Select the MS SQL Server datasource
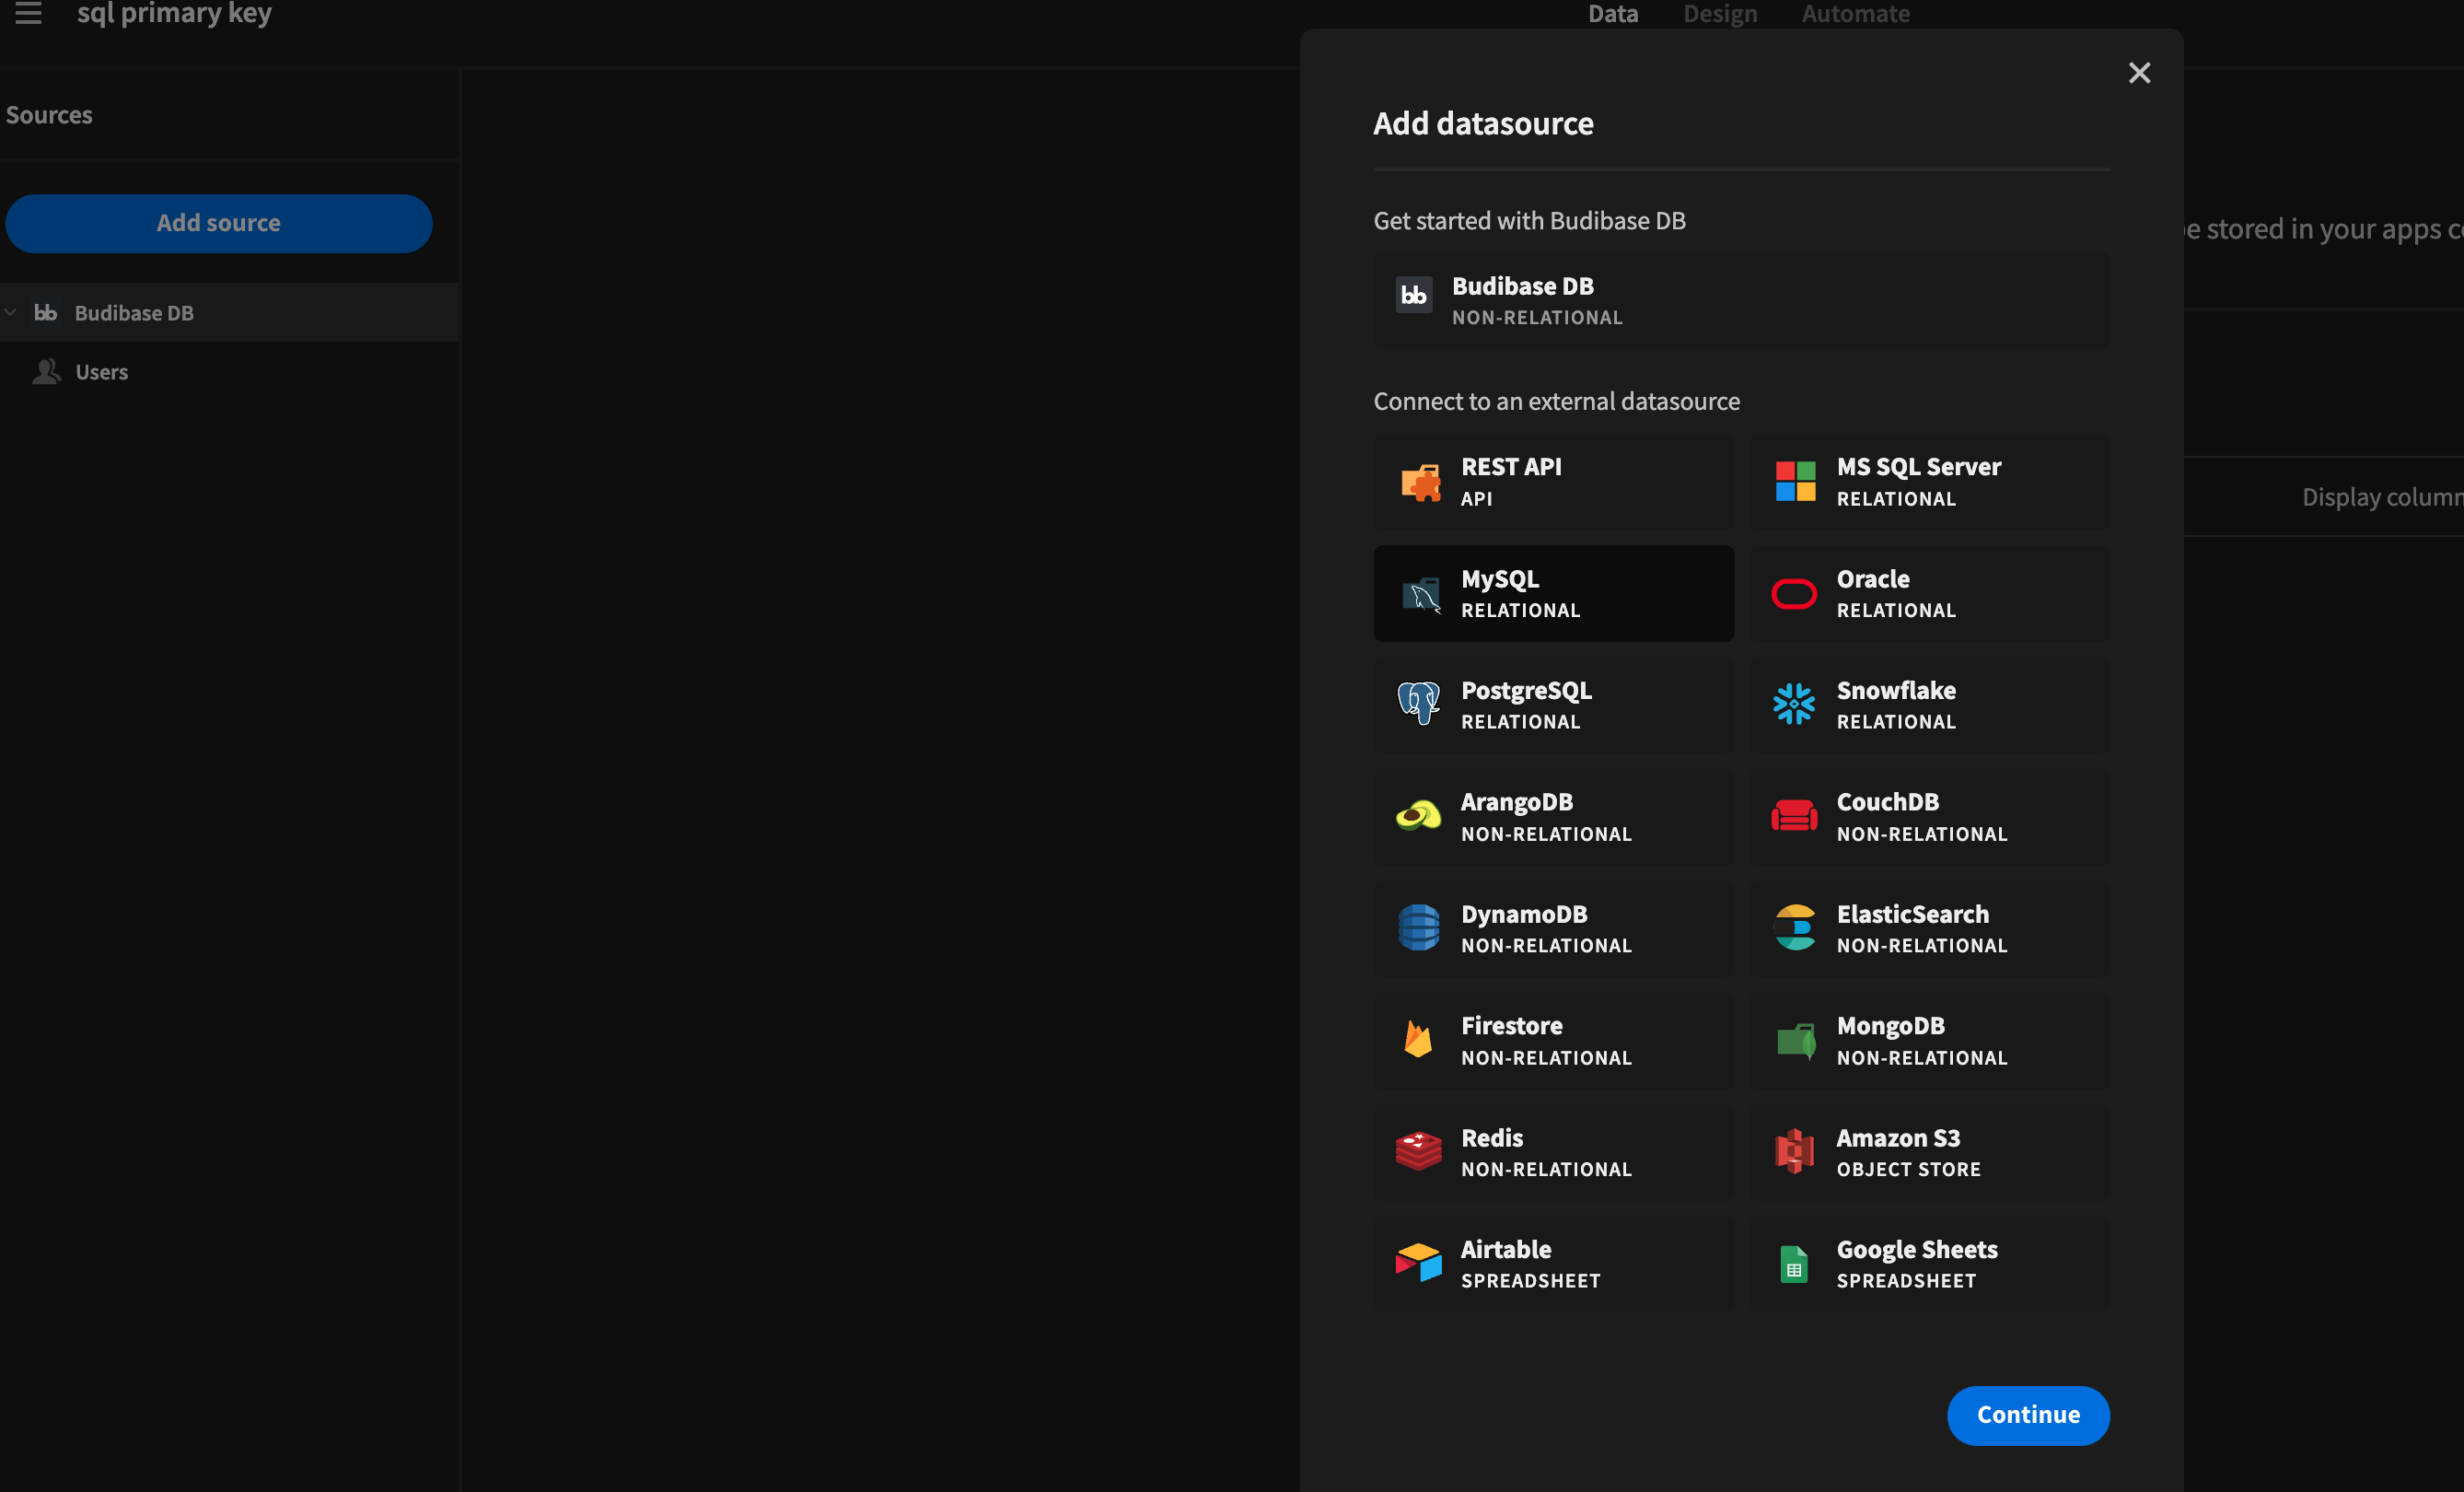This screenshot has width=2464, height=1492. tap(1928, 481)
